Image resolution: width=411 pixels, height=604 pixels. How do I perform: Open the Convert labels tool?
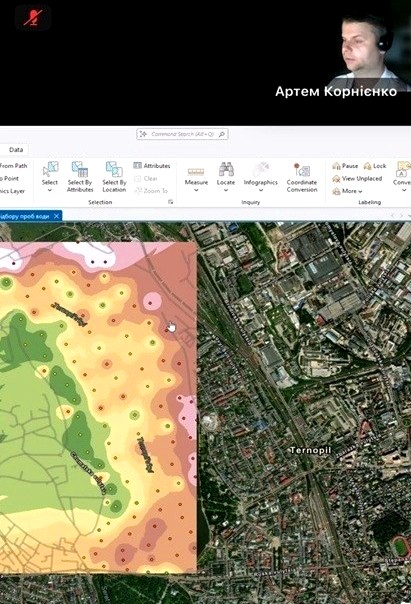tap(403, 173)
